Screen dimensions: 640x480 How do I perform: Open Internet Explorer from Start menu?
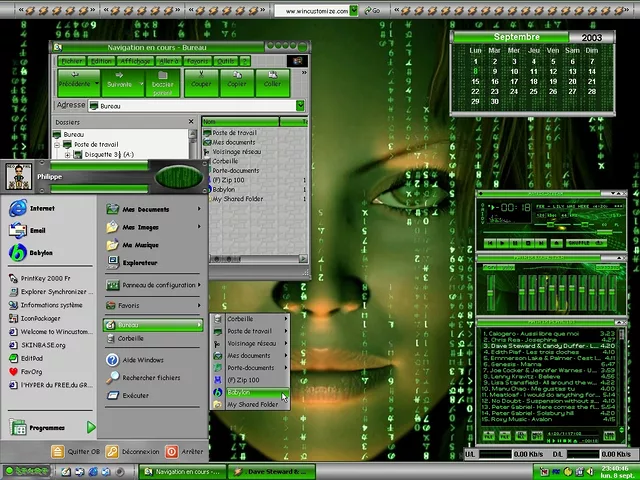coord(40,209)
